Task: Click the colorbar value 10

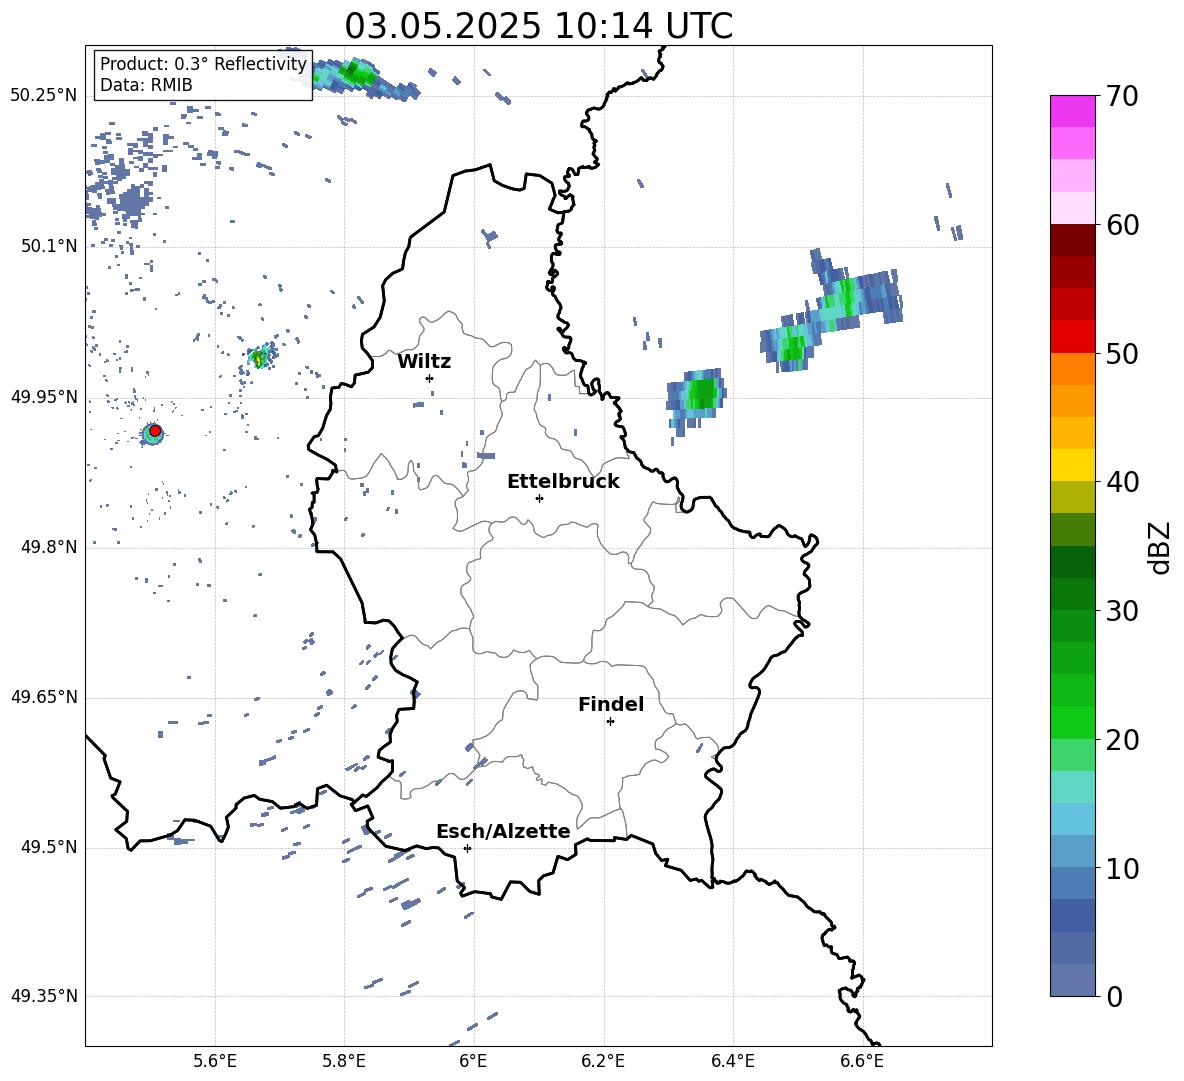Action: point(1122,868)
